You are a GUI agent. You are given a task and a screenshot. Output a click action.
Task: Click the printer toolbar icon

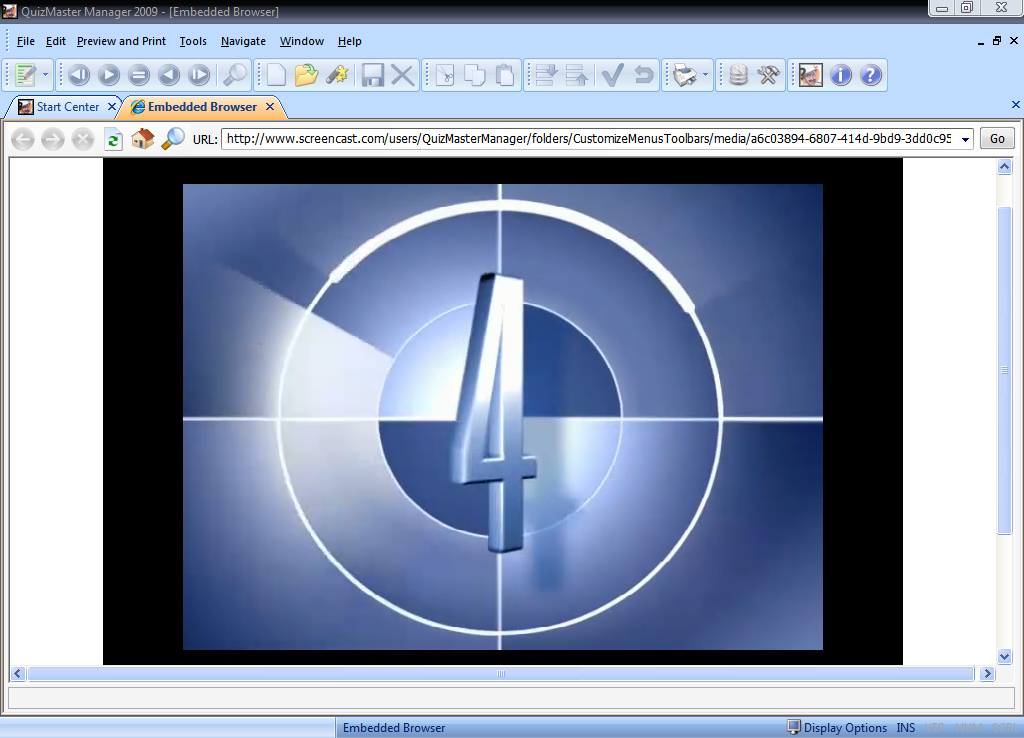pos(685,75)
